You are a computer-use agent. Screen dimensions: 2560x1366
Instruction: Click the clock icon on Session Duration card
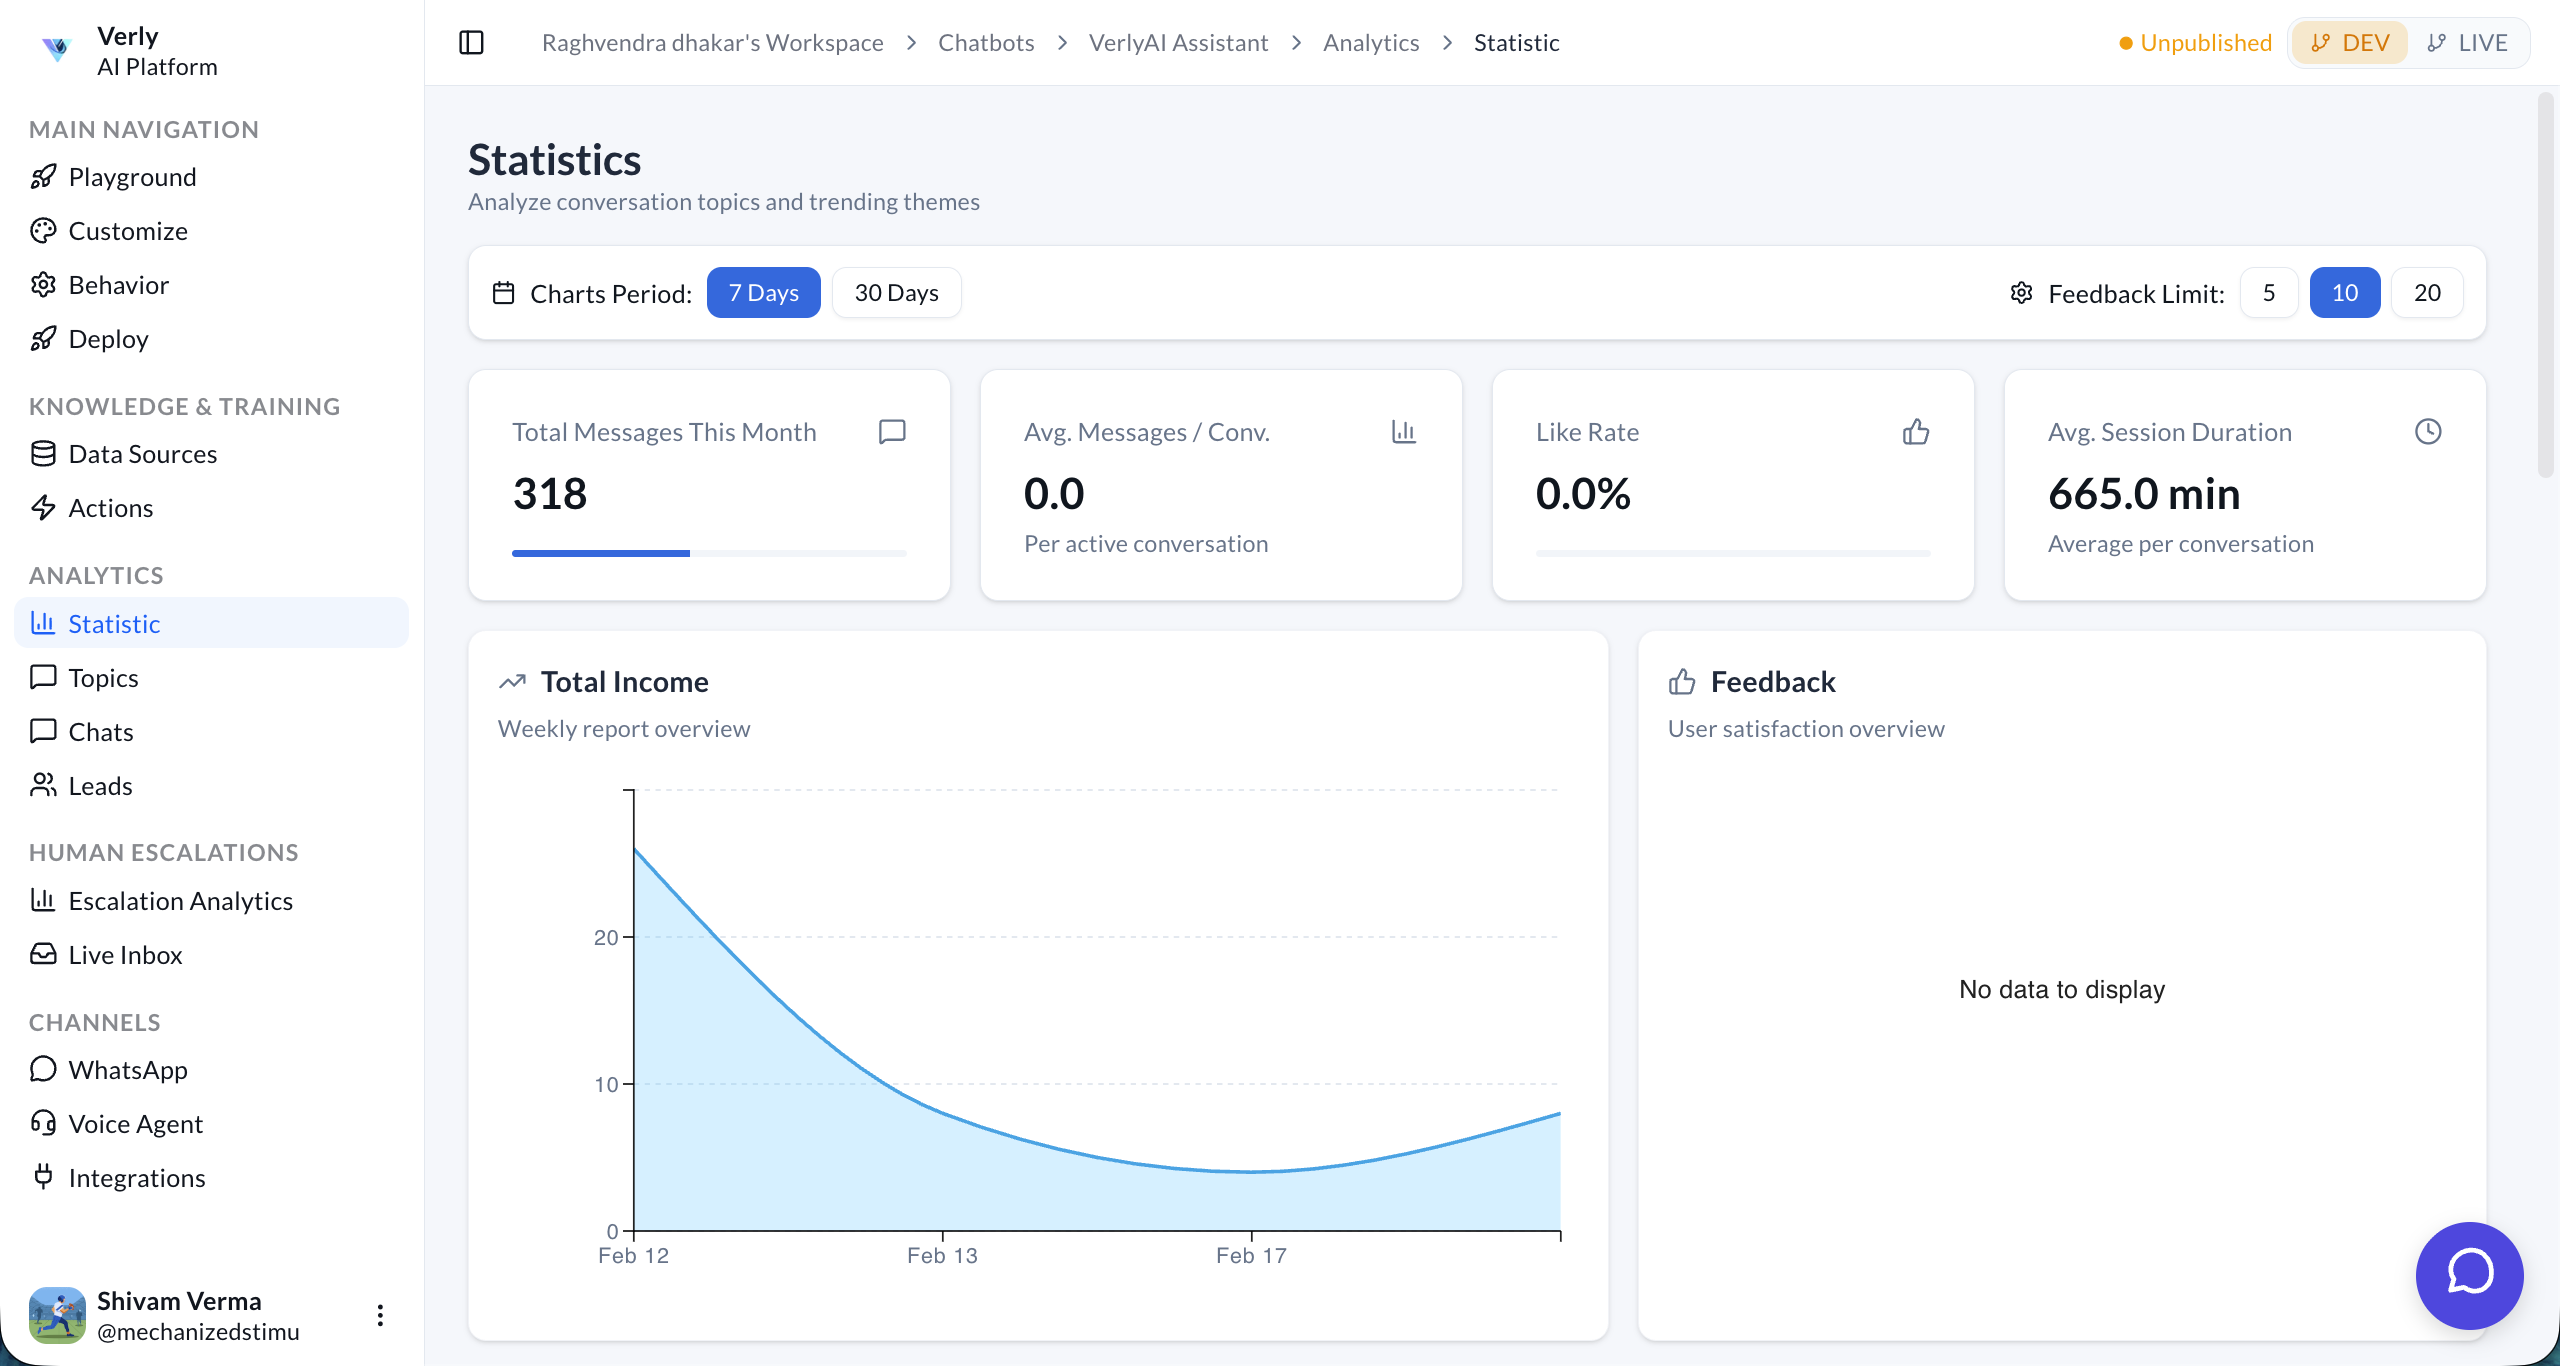click(x=2428, y=432)
